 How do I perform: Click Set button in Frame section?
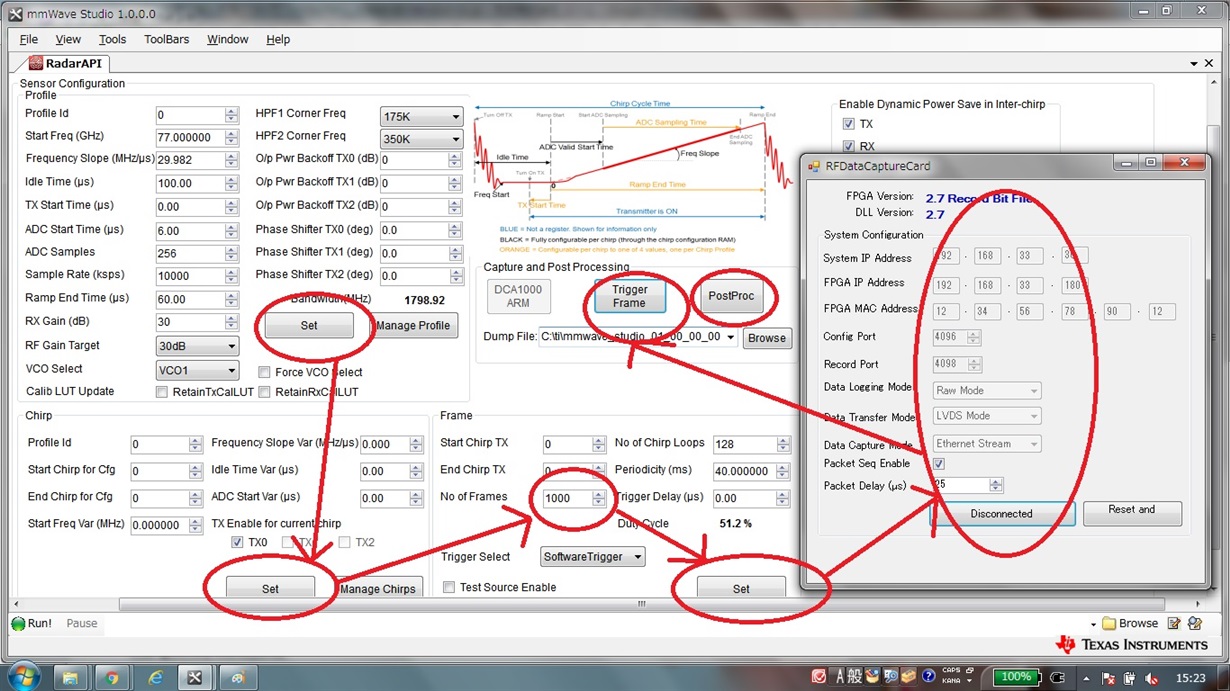(x=741, y=589)
